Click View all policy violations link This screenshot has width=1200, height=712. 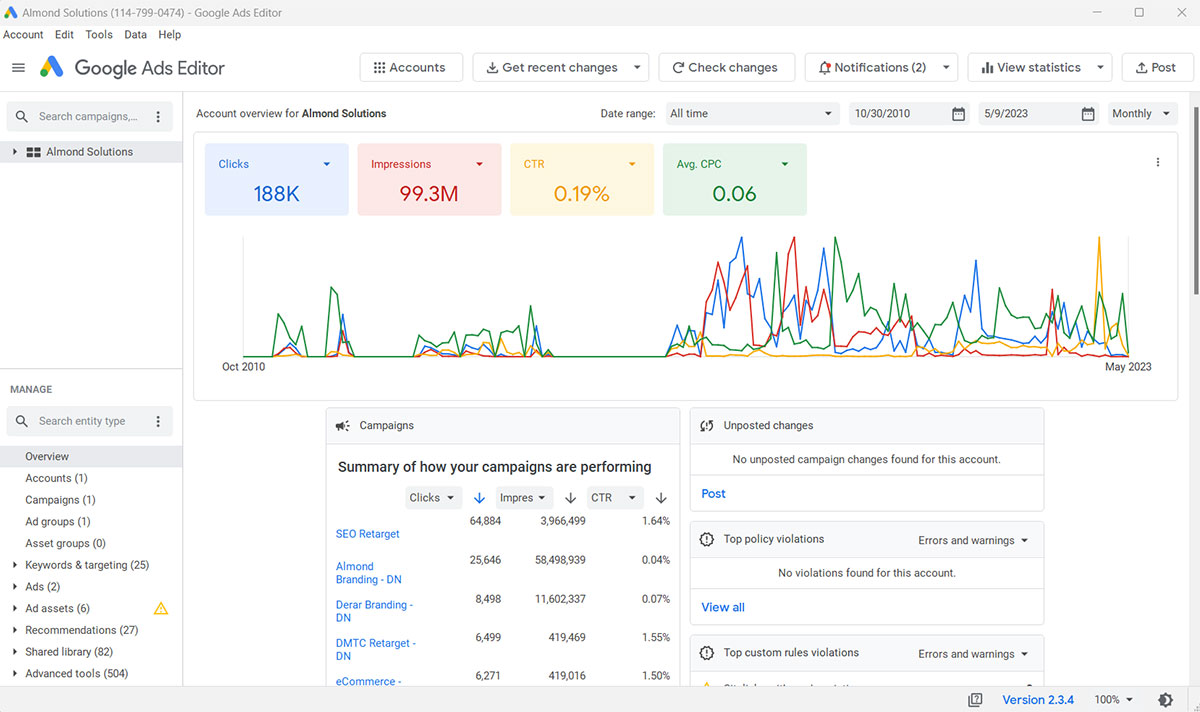[723, 607]
